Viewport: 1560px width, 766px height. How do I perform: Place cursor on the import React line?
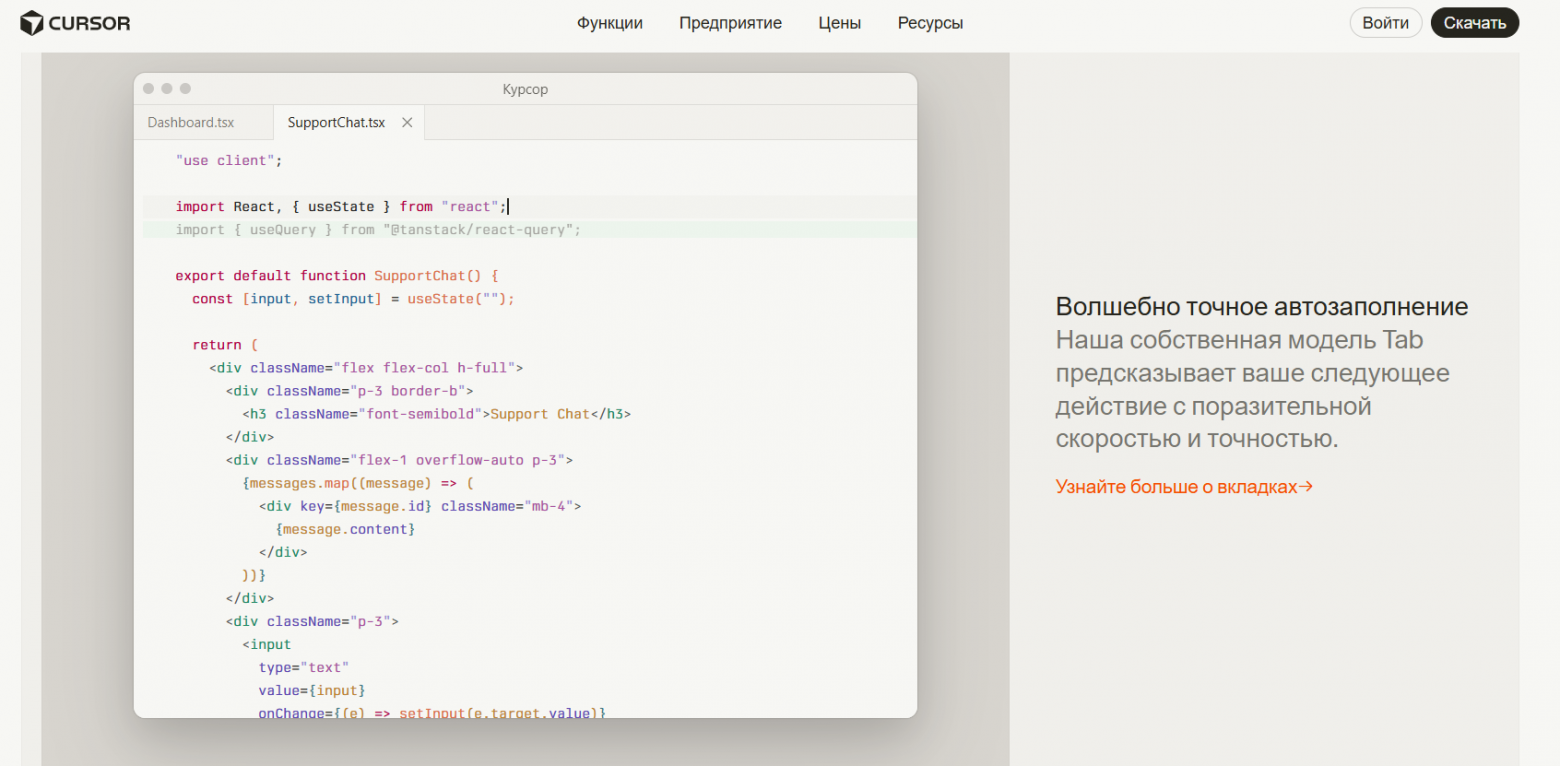click(340, 207)
